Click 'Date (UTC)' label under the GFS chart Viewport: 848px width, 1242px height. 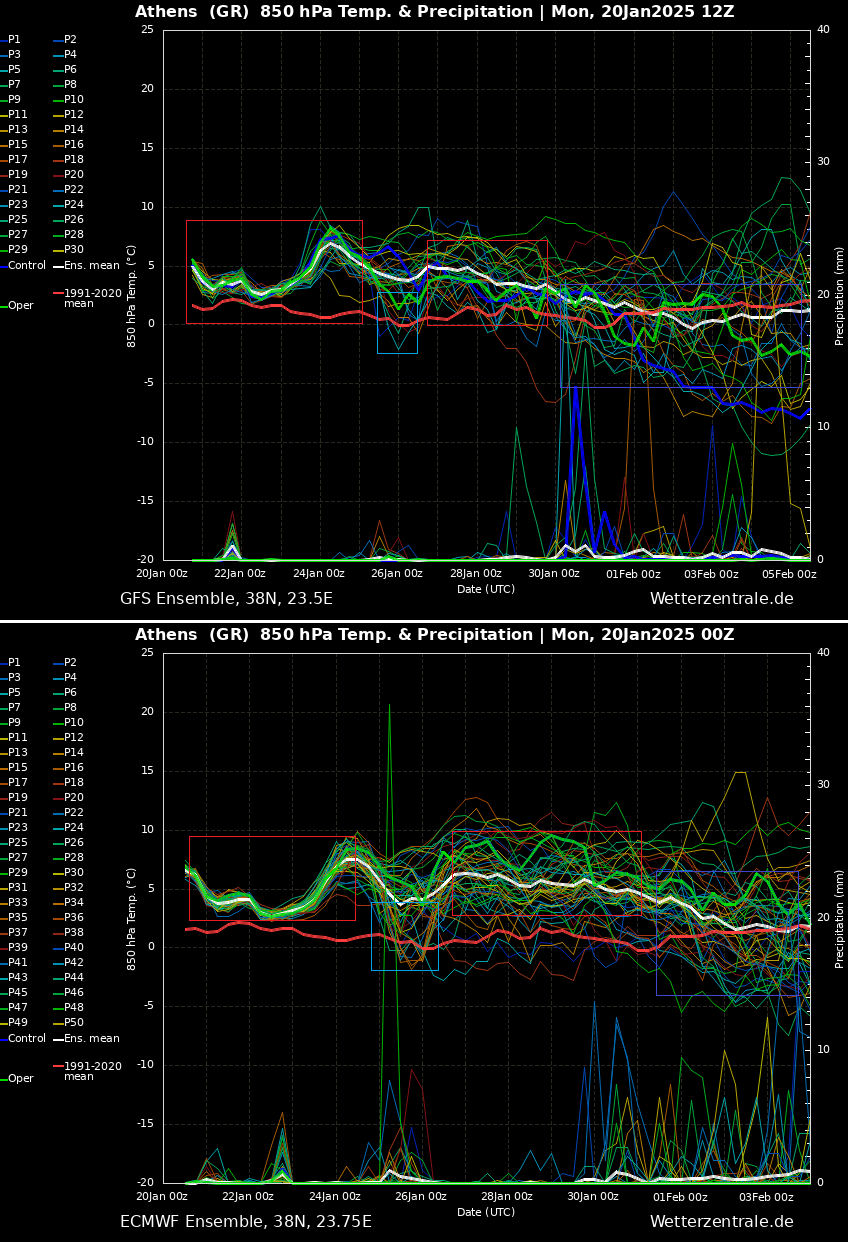click(486, 589)
